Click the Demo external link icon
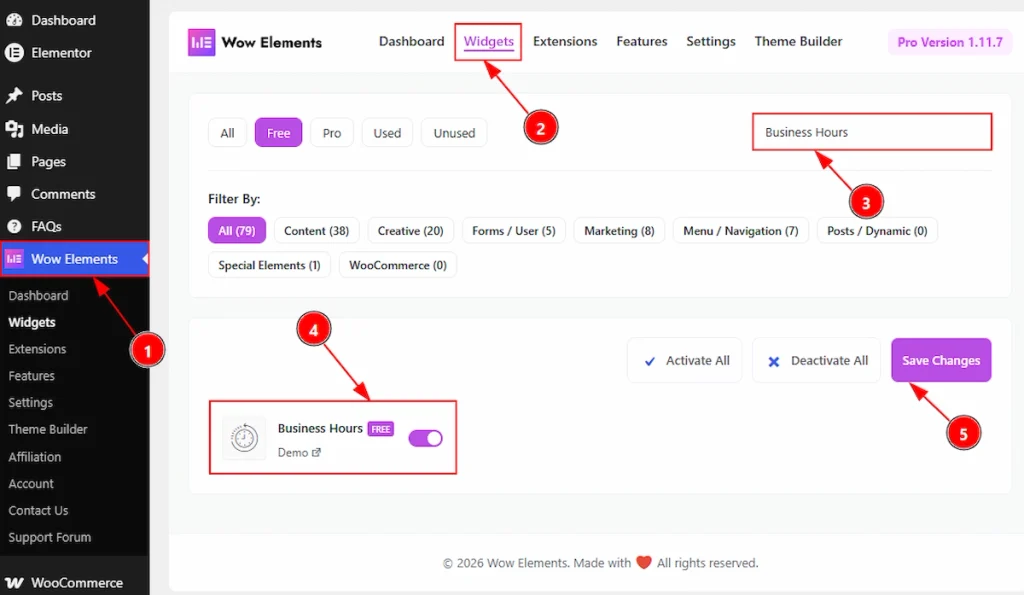This screenshot has width=1024, height=595. (x=317, y=452)
